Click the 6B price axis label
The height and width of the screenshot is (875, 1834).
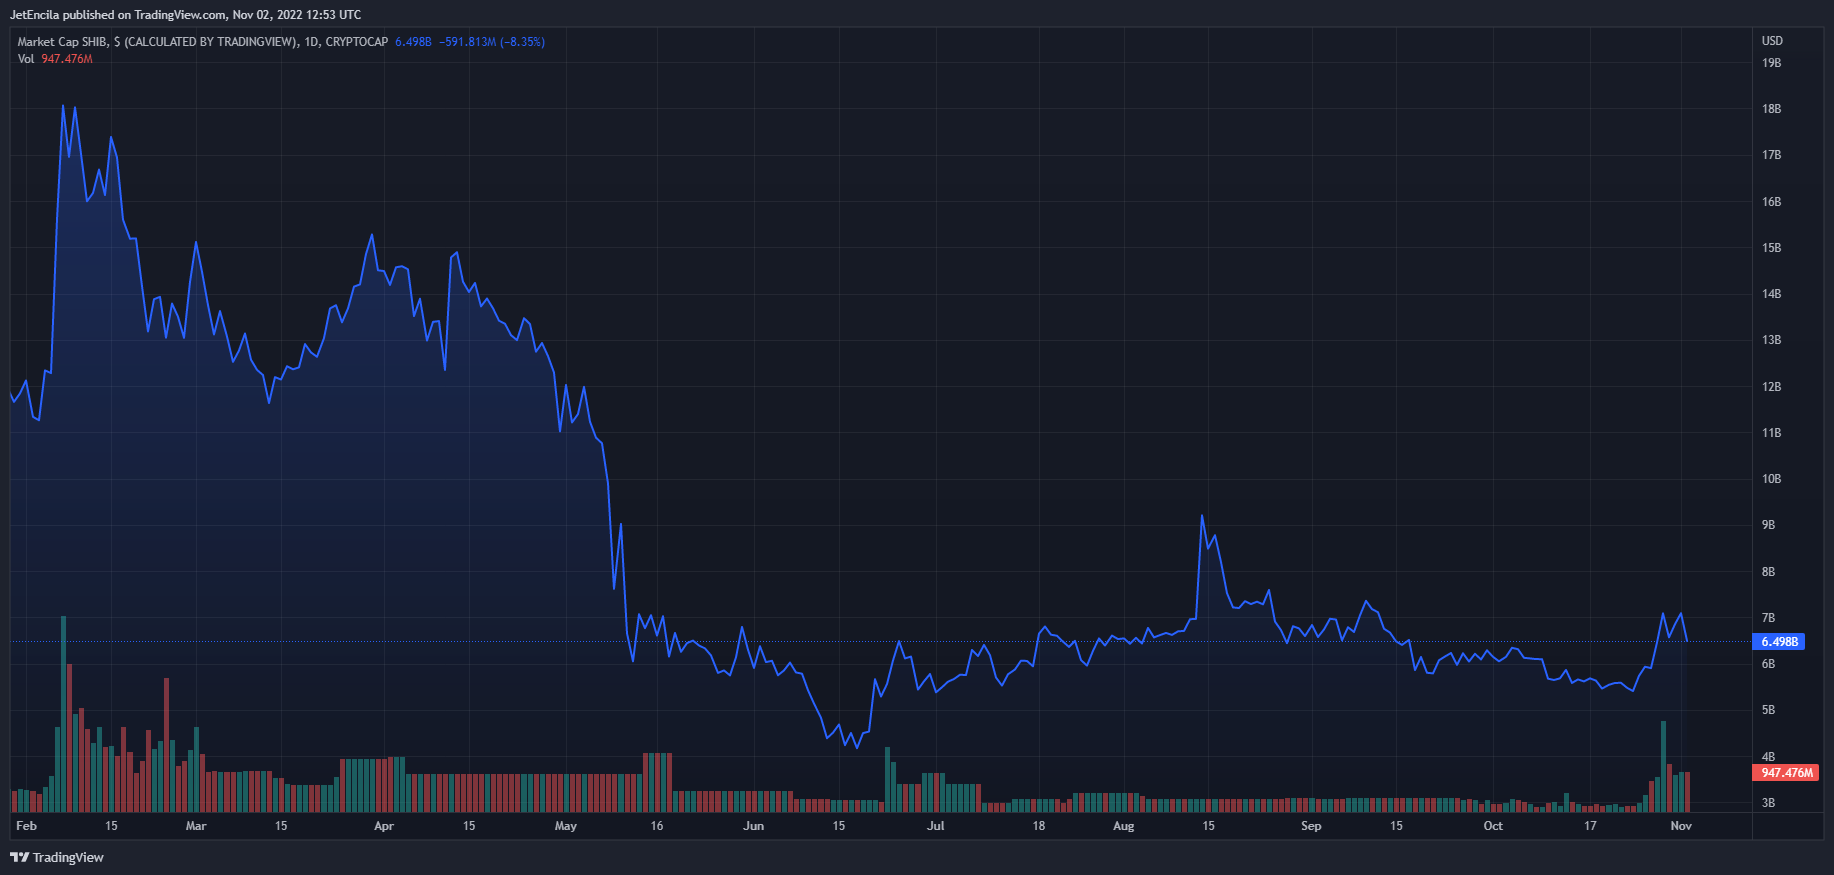pyautogui.click(x=1768, y=664)
